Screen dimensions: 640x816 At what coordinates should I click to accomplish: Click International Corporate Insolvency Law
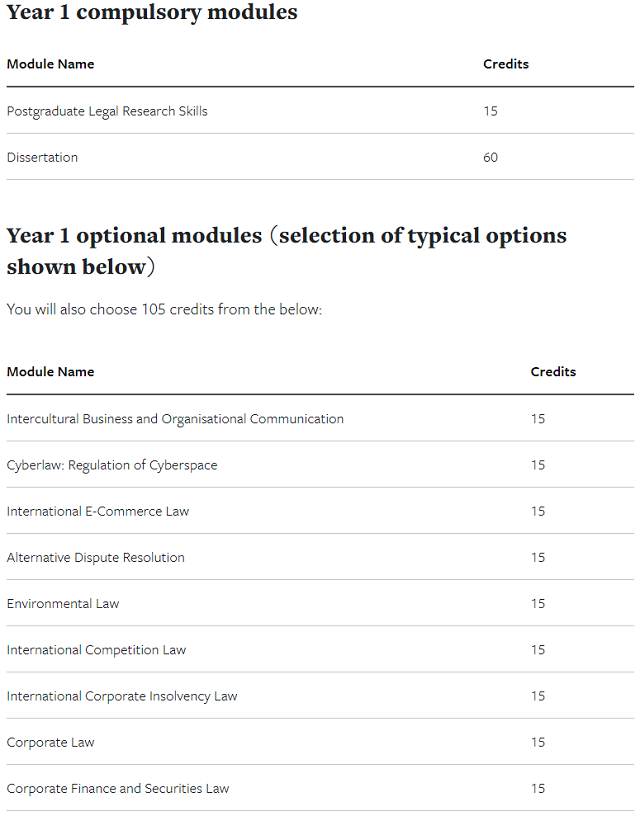click(122, 696)
